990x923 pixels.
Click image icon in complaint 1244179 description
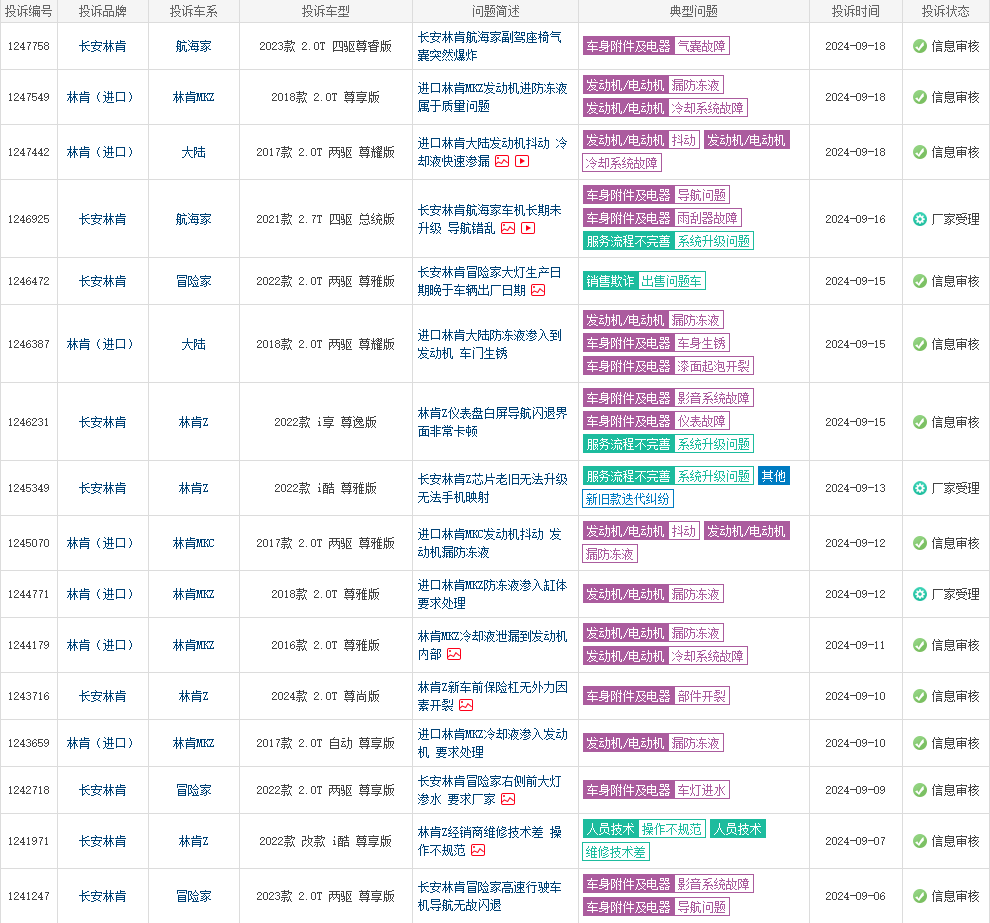pos(454,654)
